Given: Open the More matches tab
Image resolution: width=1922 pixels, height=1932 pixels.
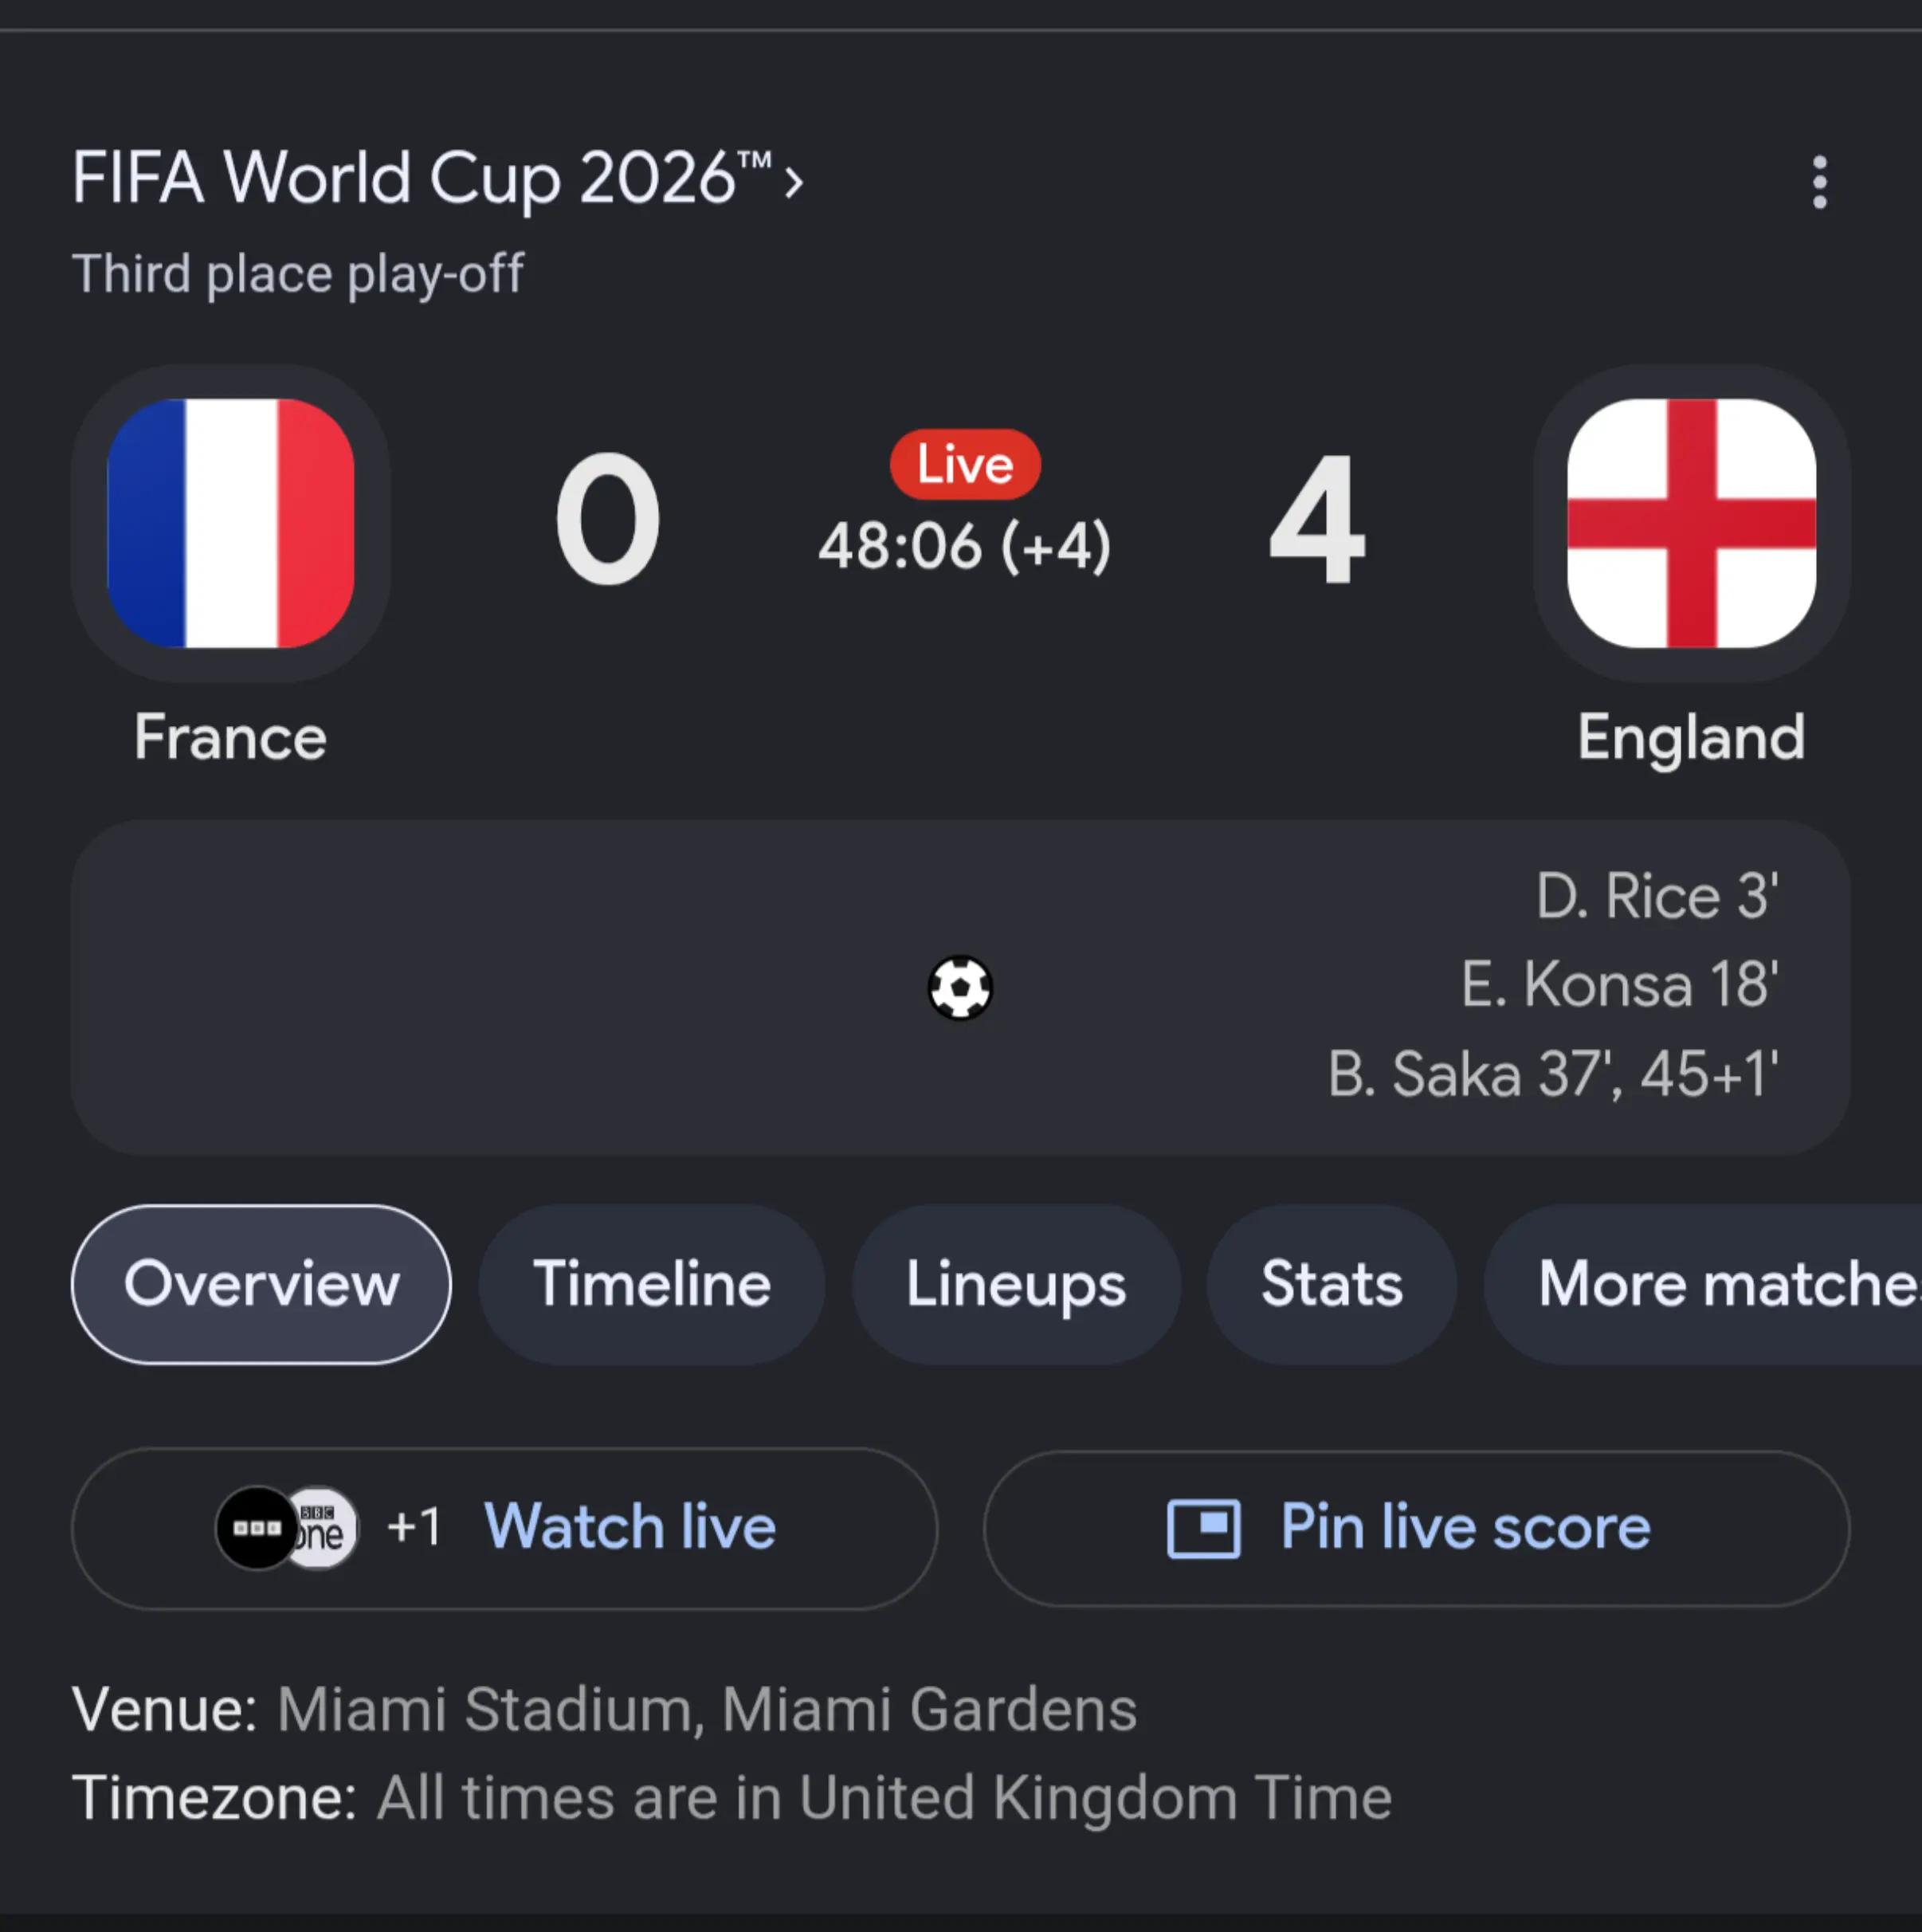Looking at the screenshot, I should click(x=1703, y=1284).
